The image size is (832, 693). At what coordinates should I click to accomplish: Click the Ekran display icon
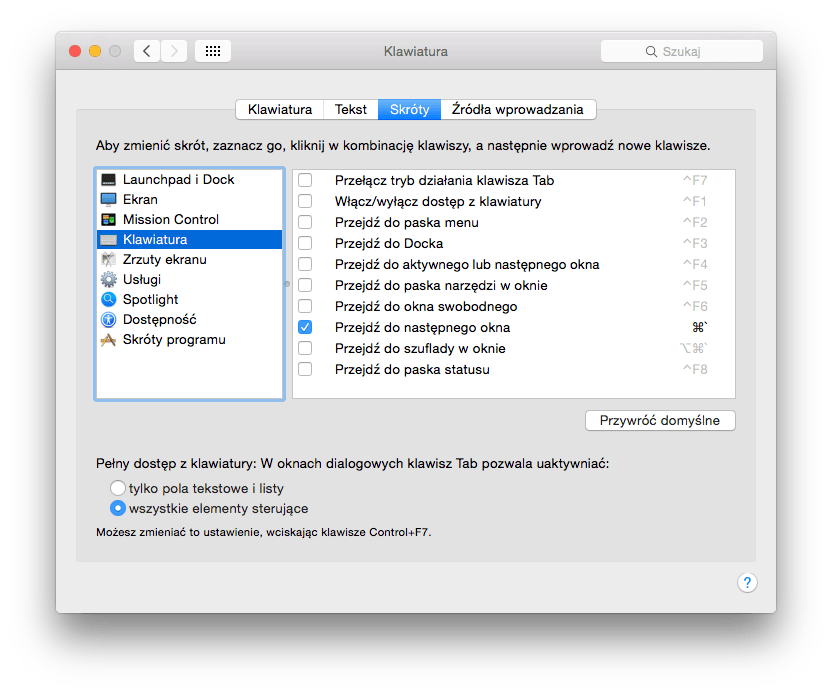coord(108,200)
